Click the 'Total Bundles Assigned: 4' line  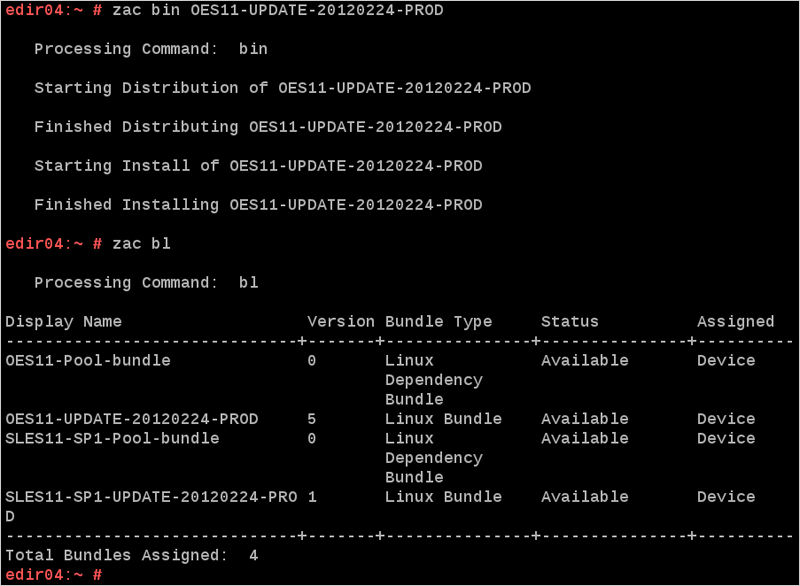click(132, 555)
